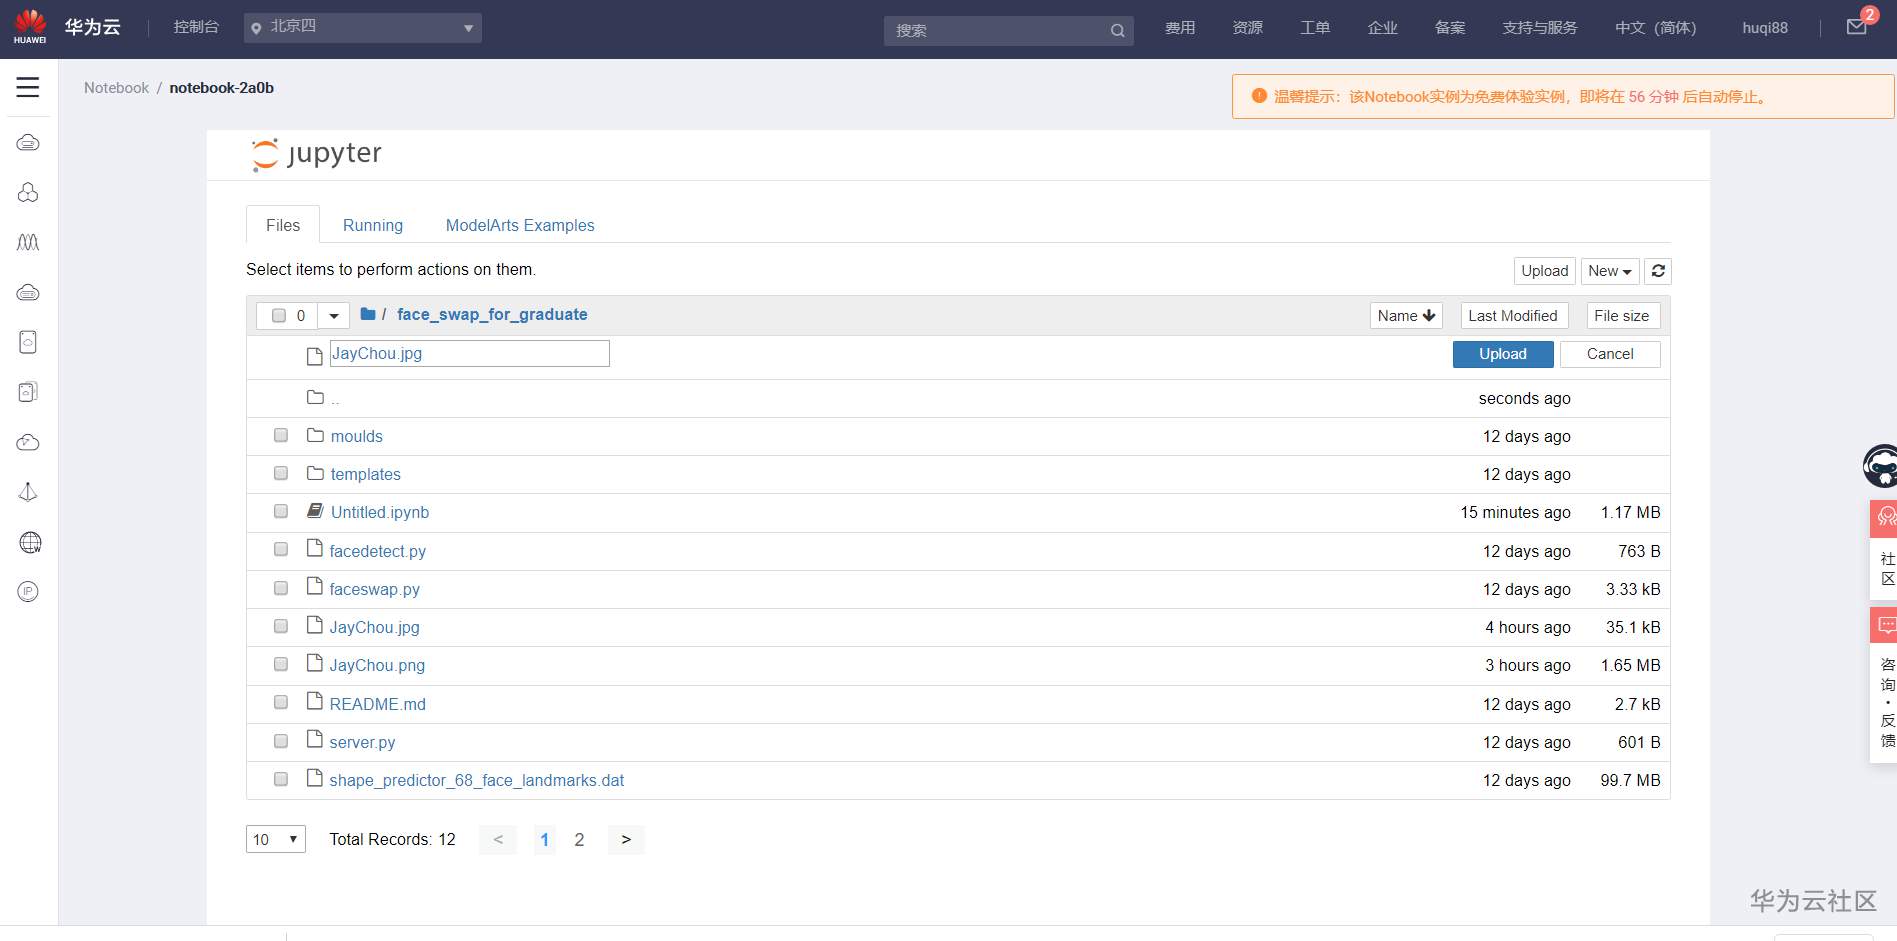This screenshot has height=941, width=1897.
Task: Click the facedetect.py file icon
Action: 314,549
